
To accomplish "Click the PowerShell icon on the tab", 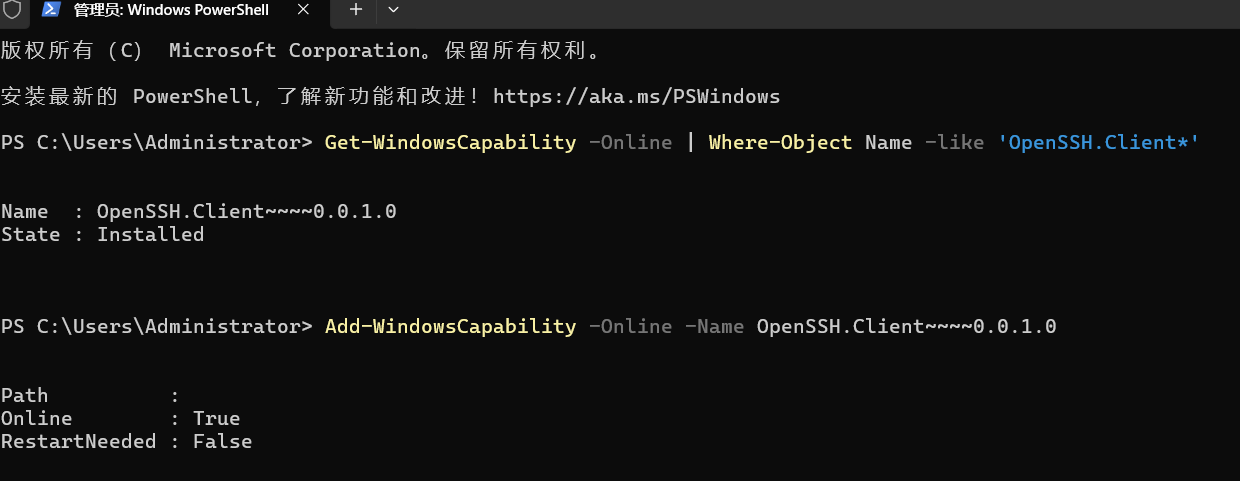I will [x=51, y=9].
